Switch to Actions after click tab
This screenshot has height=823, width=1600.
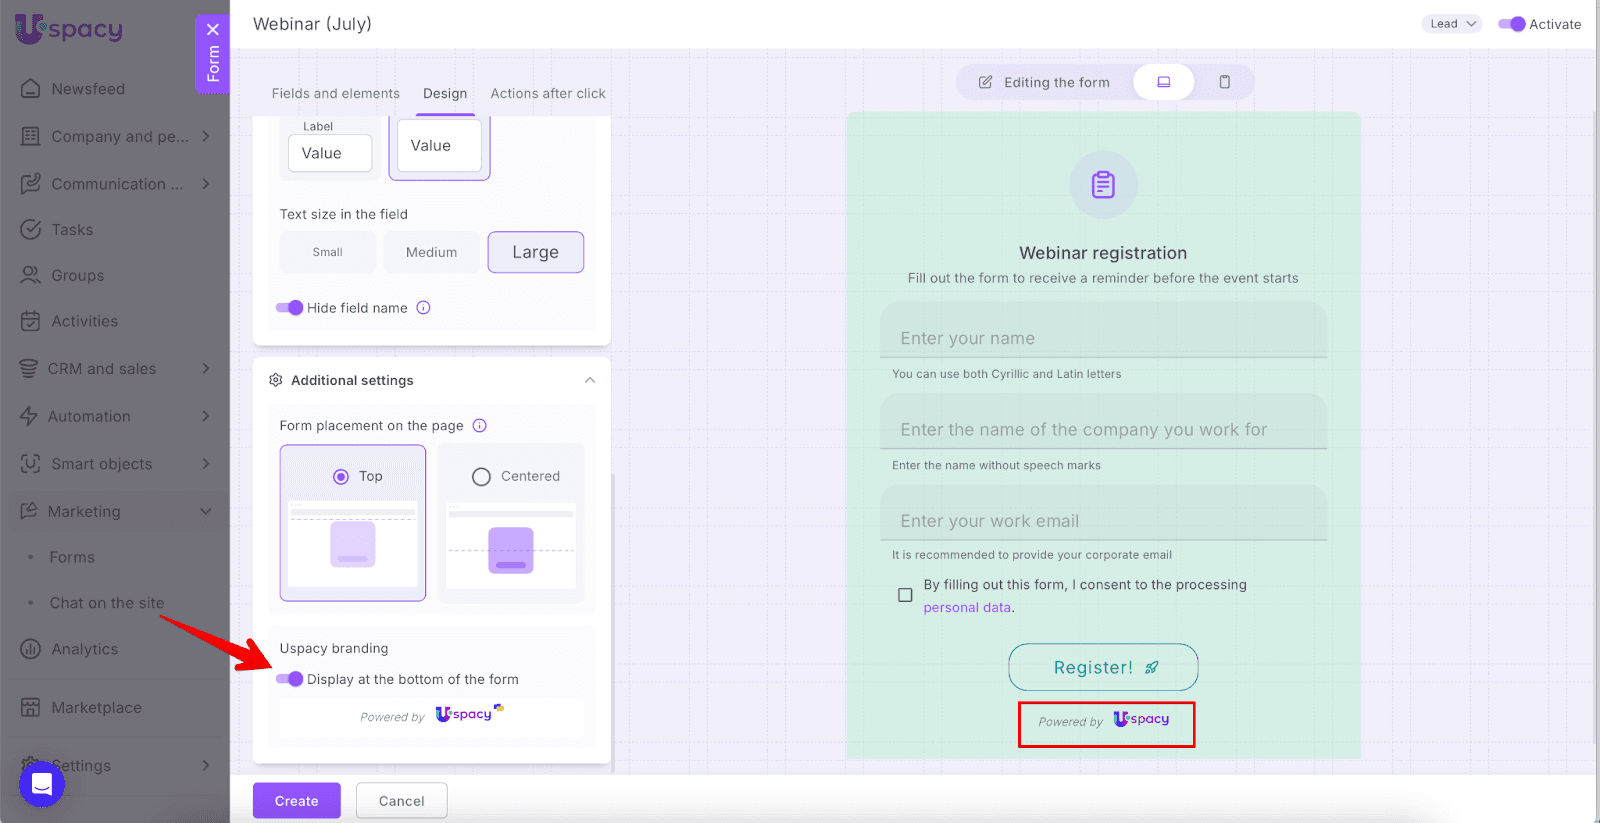pyautogui.click(x=548, y=93)
